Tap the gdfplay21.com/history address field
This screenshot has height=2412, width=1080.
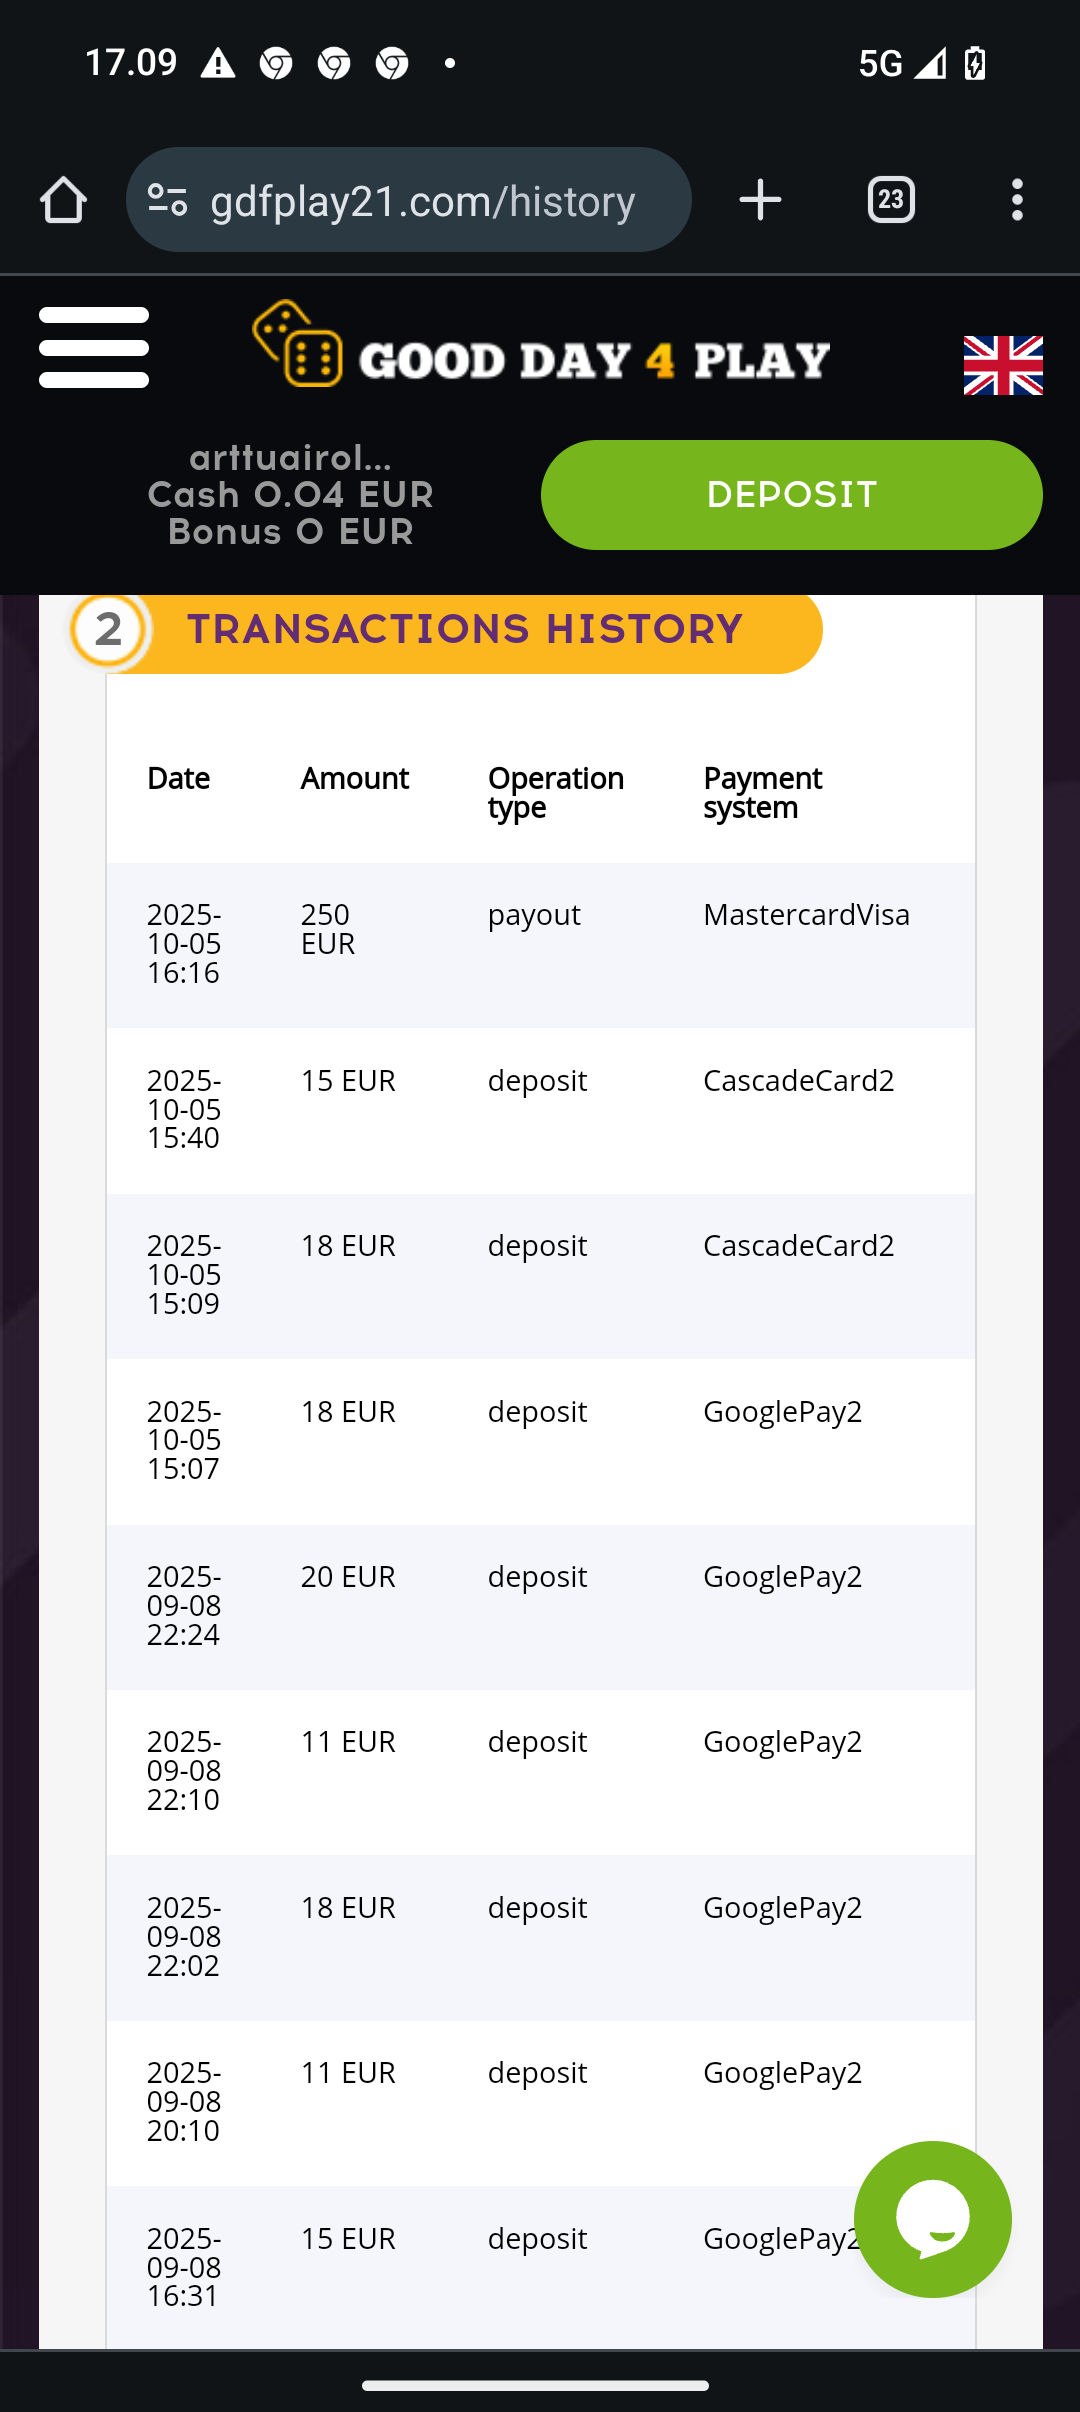tap(423, 202)
